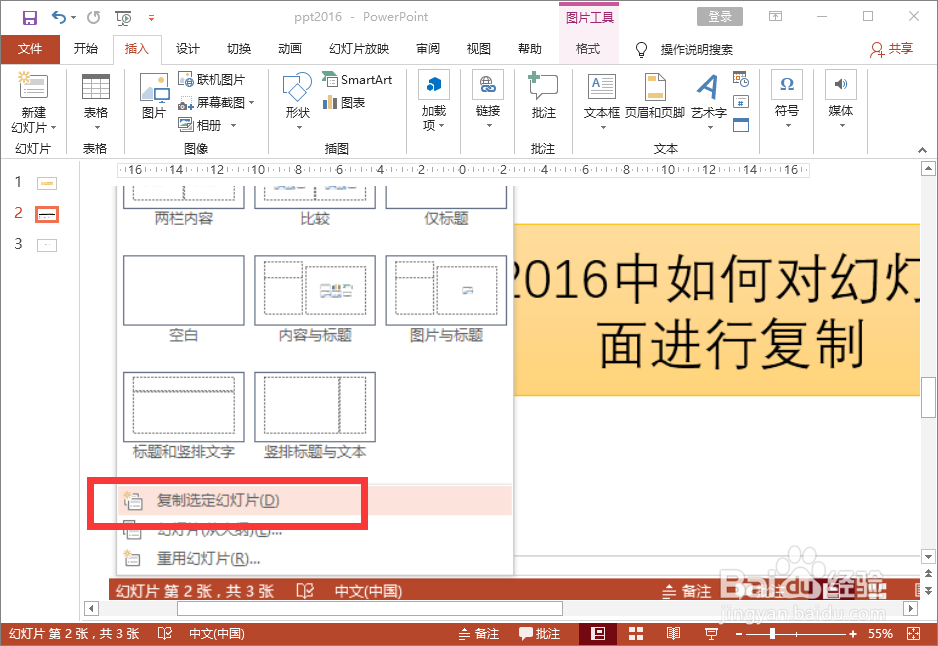This screenshot has height=646, width=938.
Task: Click the 操作说明搜索 search box
Action: (x=696, y=49)
